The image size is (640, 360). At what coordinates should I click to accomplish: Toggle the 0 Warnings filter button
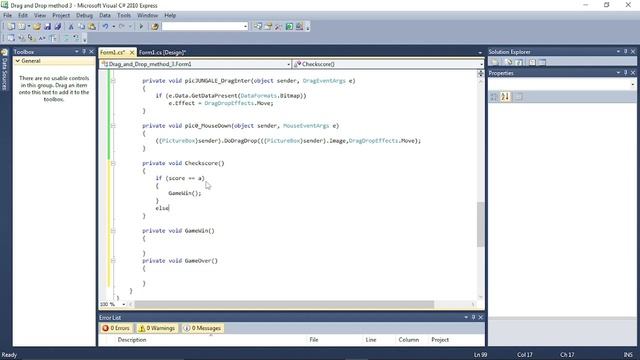click(157, 328)
